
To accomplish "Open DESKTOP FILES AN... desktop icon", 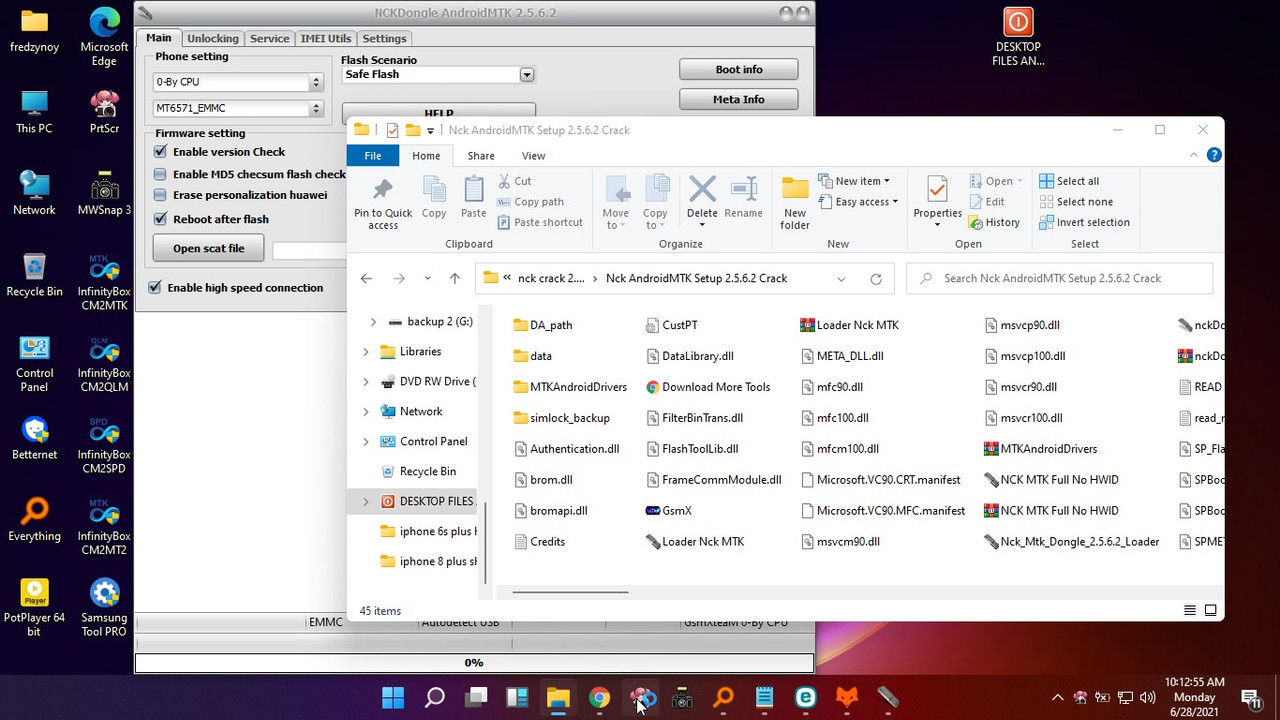I will (1018, 37).
